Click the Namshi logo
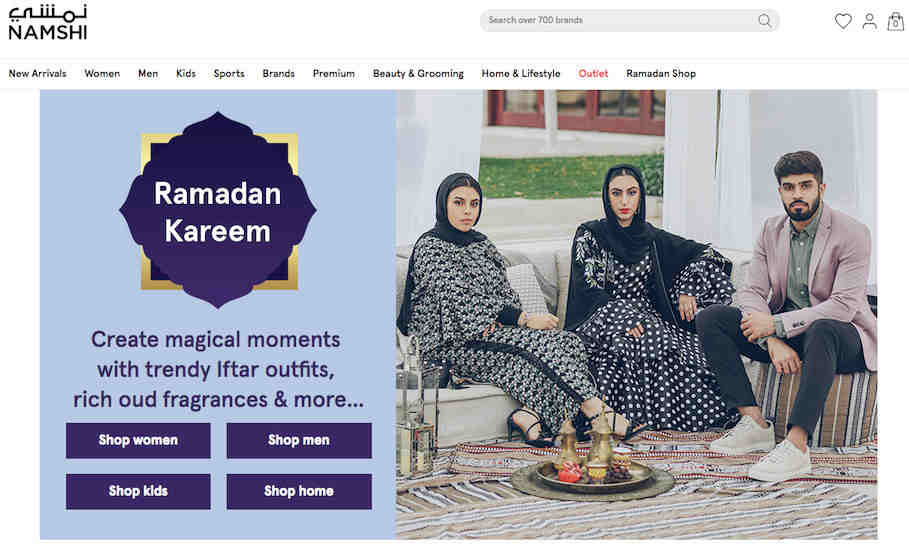909x552 pixels. [x=48, y=23]
